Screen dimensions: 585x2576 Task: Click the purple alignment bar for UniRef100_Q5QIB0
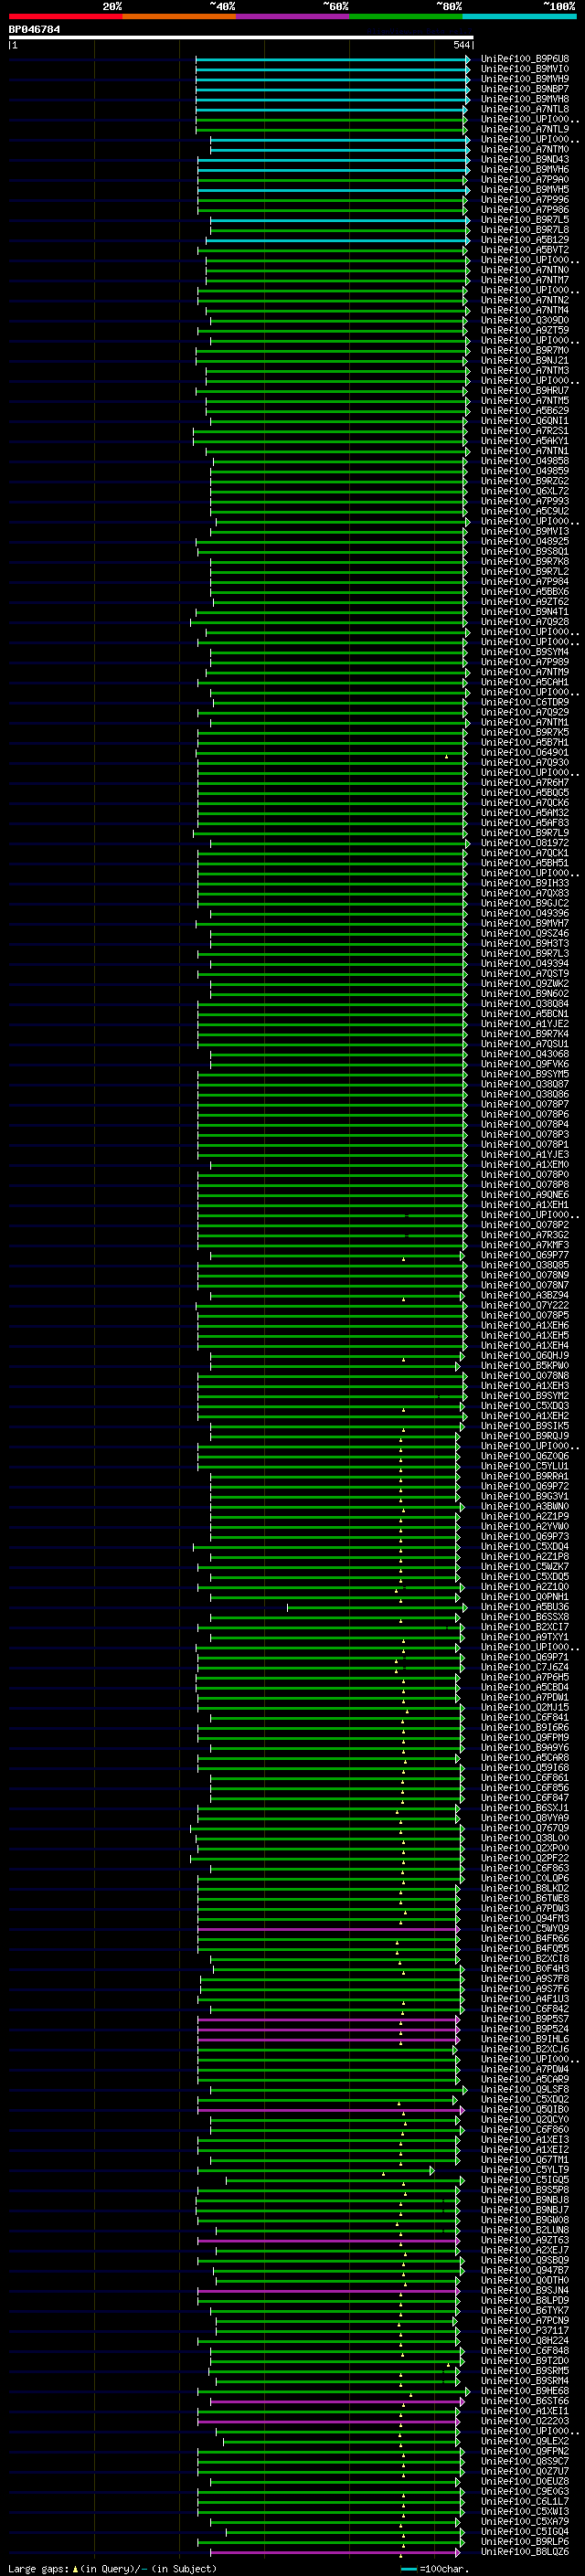click(x=331, y=2110)
